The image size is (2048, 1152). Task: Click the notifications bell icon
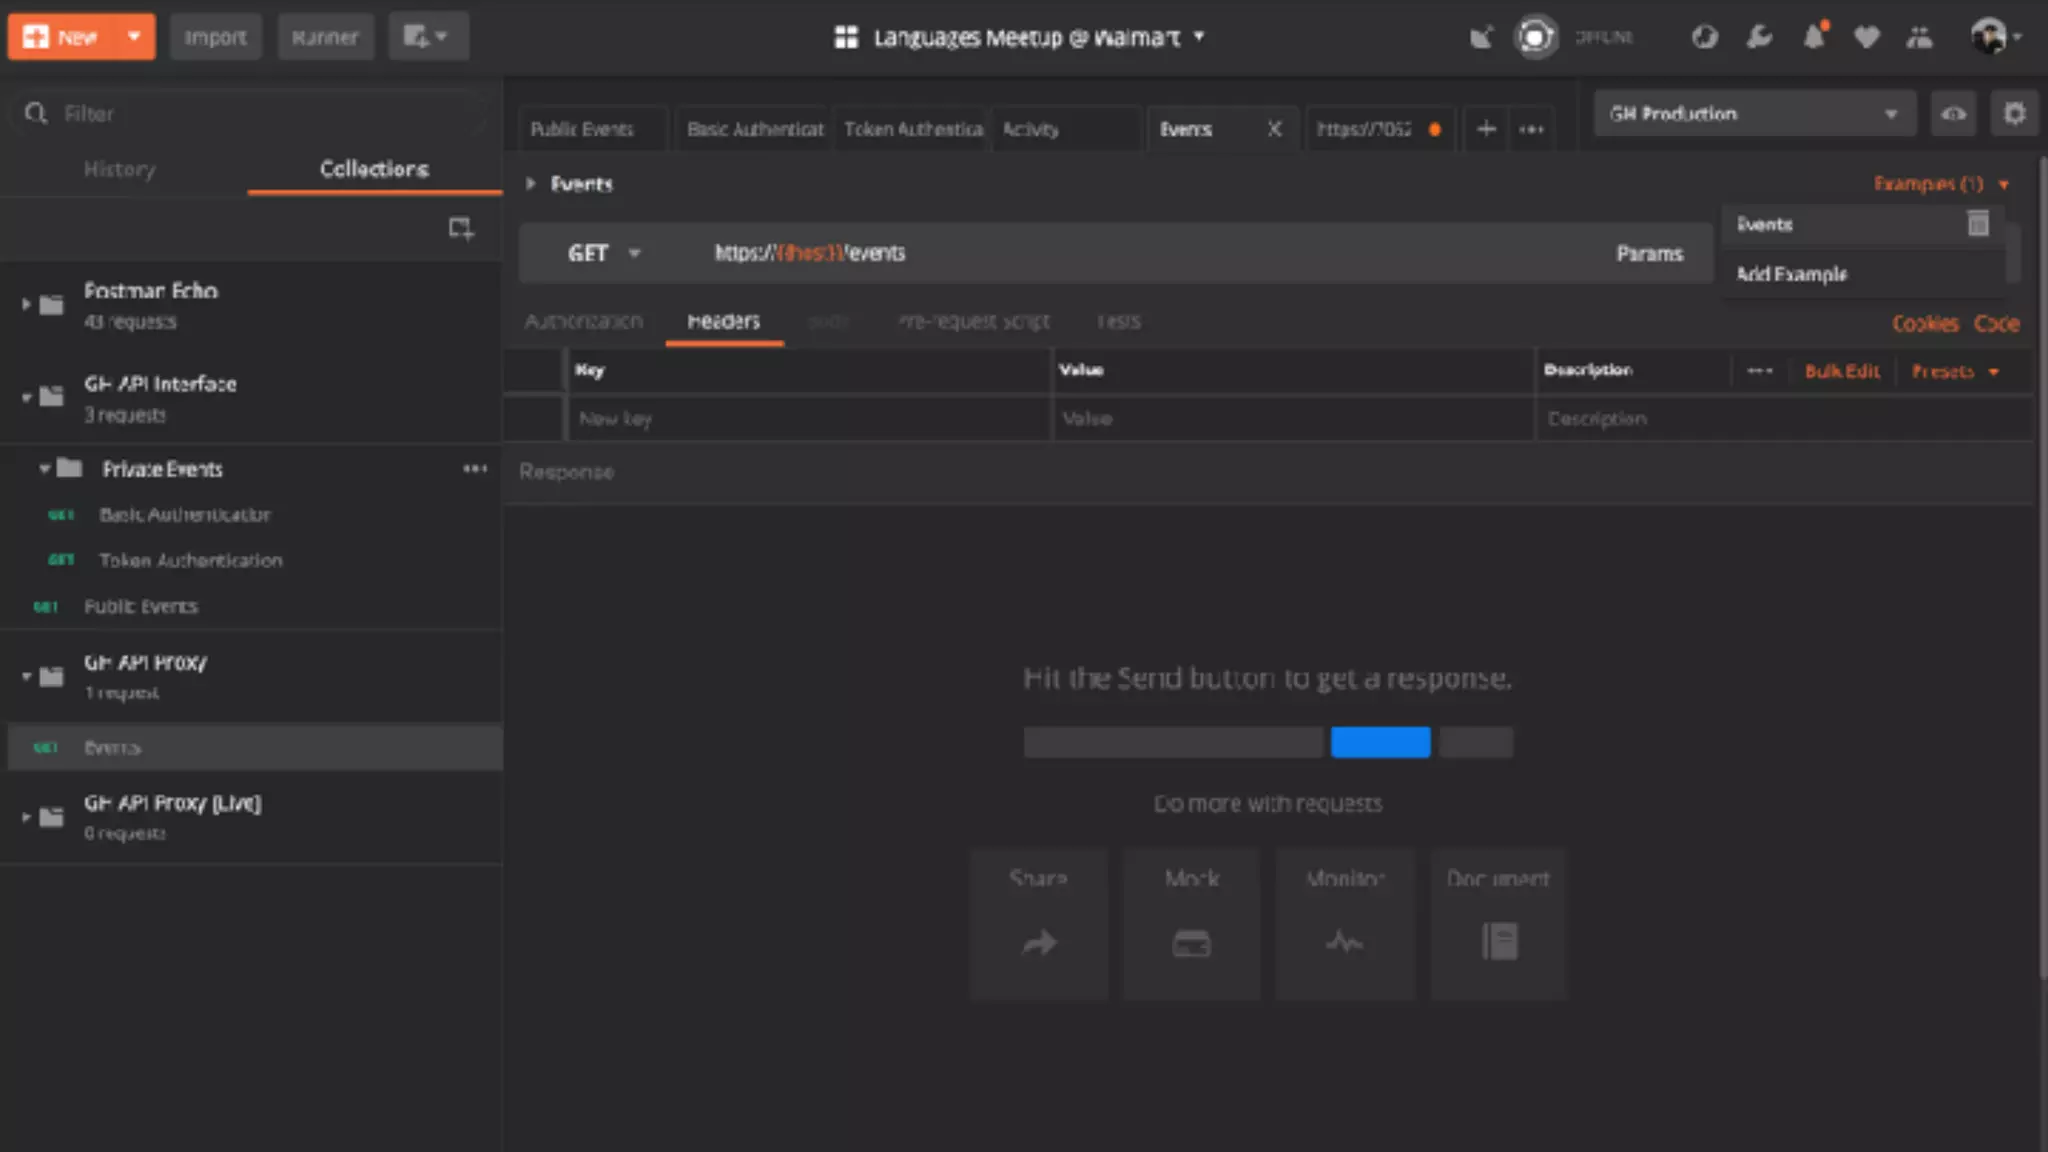[x=1813, y=38]
